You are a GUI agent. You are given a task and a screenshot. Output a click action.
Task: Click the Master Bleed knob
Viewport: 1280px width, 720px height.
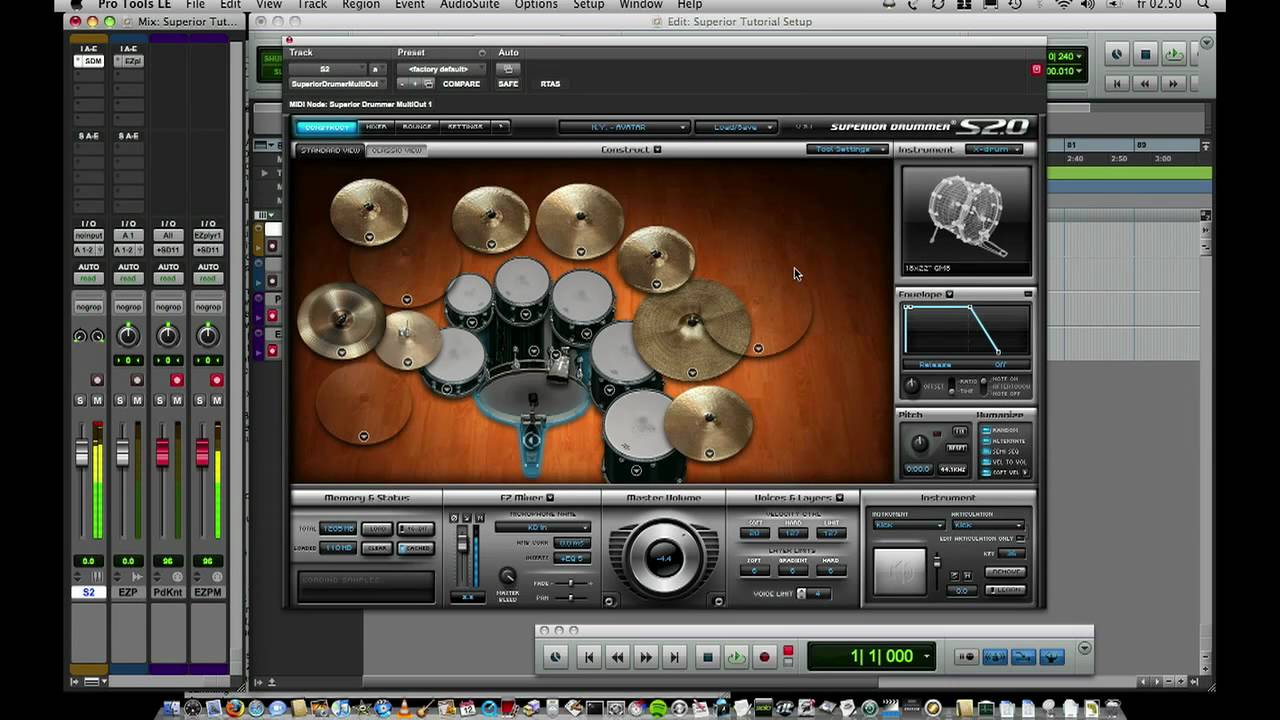(508, 575)
